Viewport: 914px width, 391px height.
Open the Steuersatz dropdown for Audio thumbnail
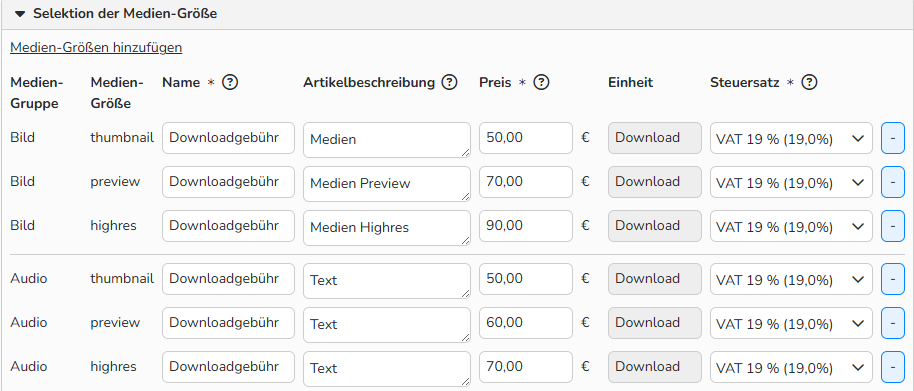[791, 279]
